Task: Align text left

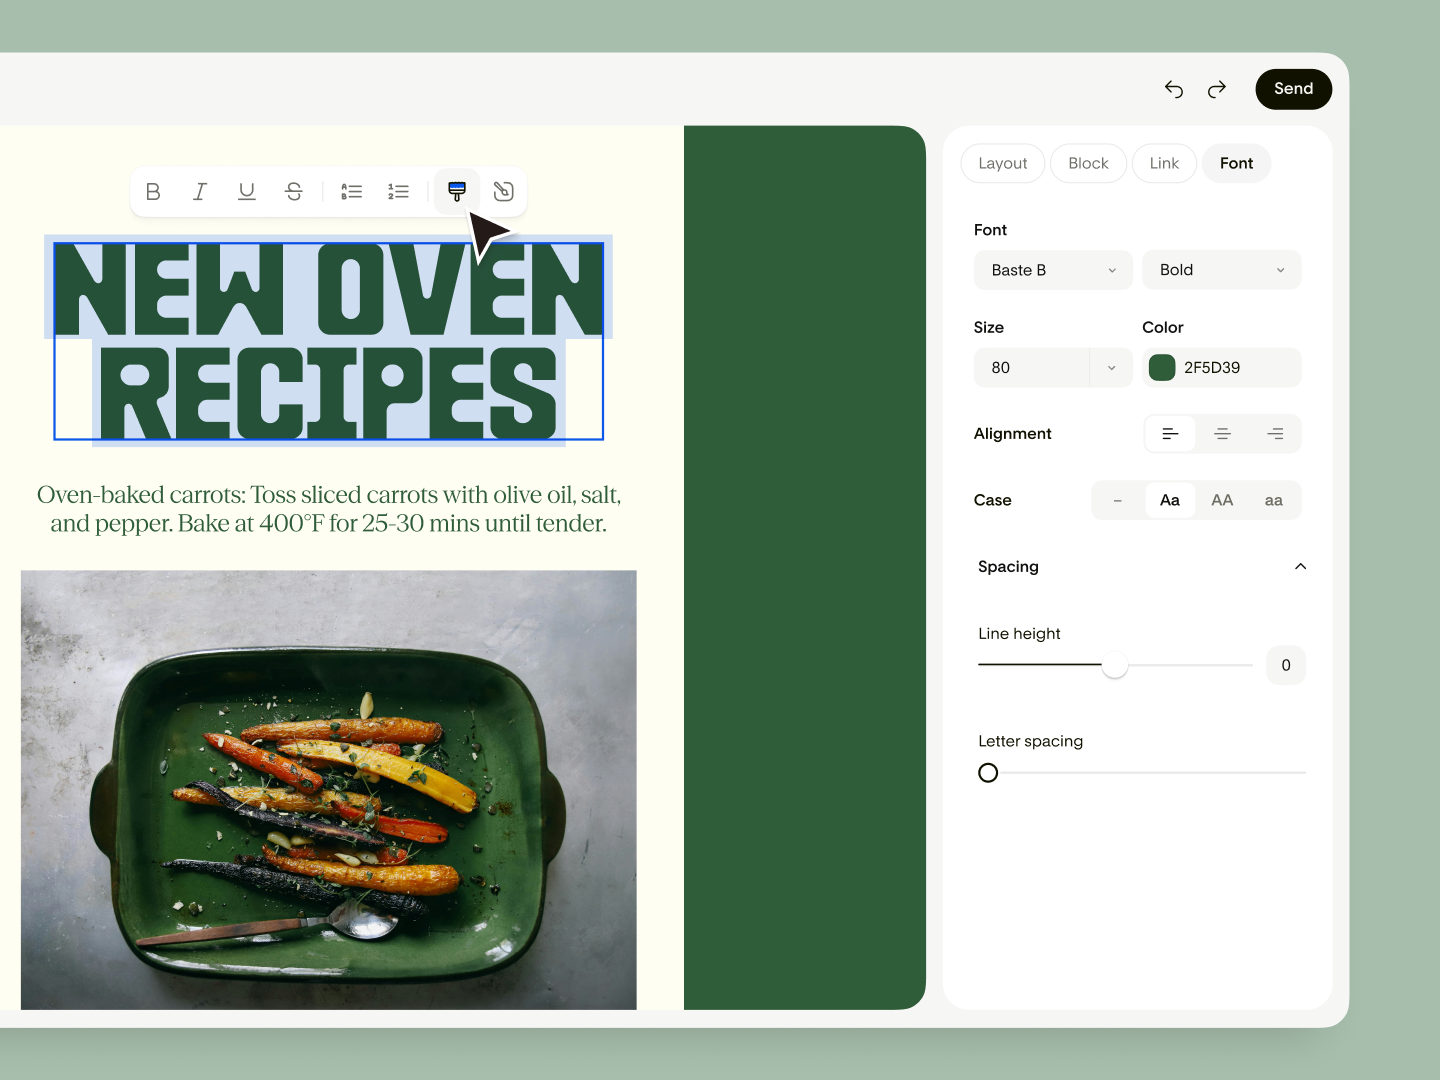Action: pyautogui.click(x=1170, y=434)
